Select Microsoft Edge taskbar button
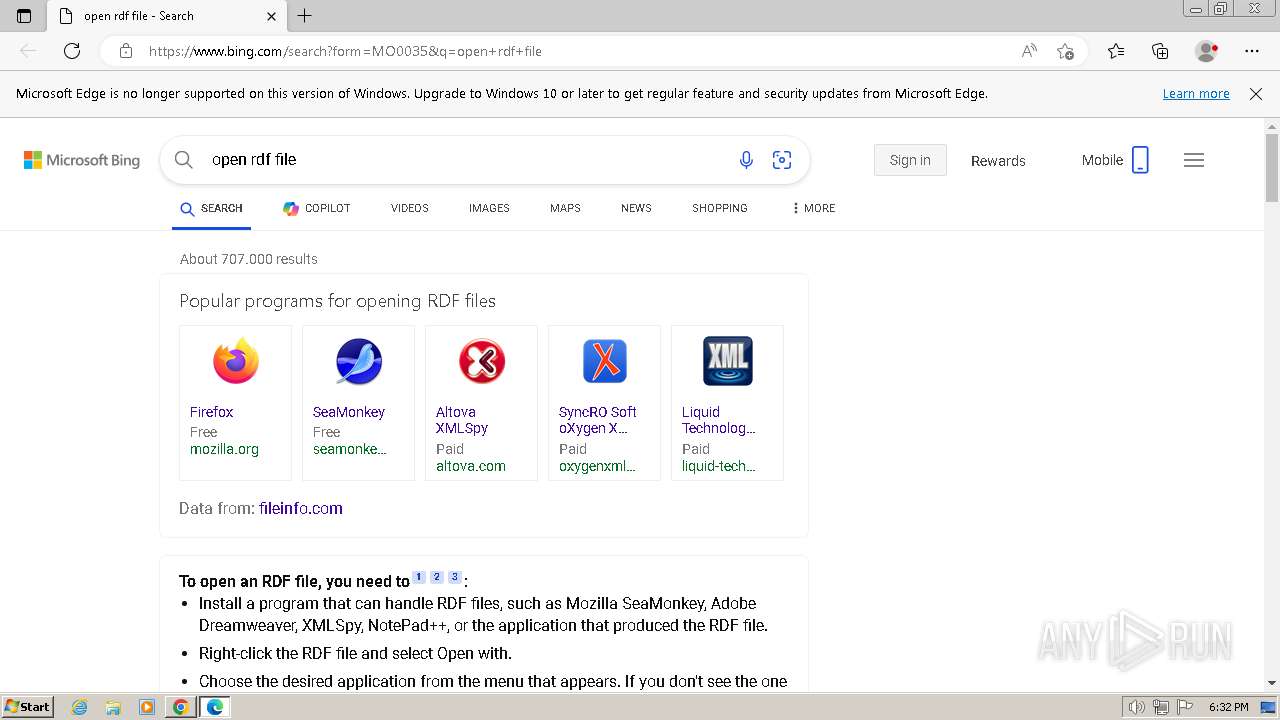 [x=215, y=707]
